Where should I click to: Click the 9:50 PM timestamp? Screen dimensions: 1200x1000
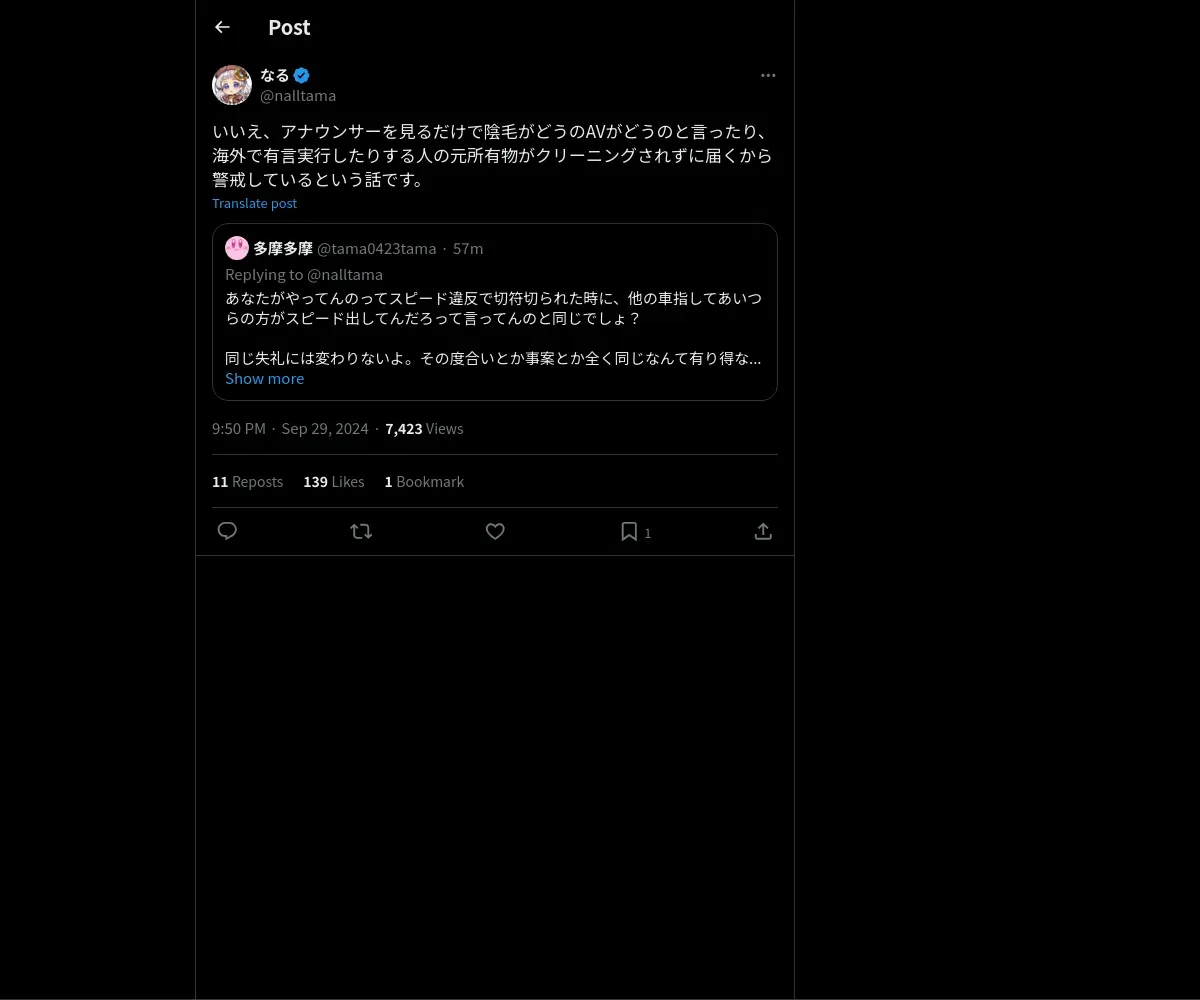coord(239,428)
